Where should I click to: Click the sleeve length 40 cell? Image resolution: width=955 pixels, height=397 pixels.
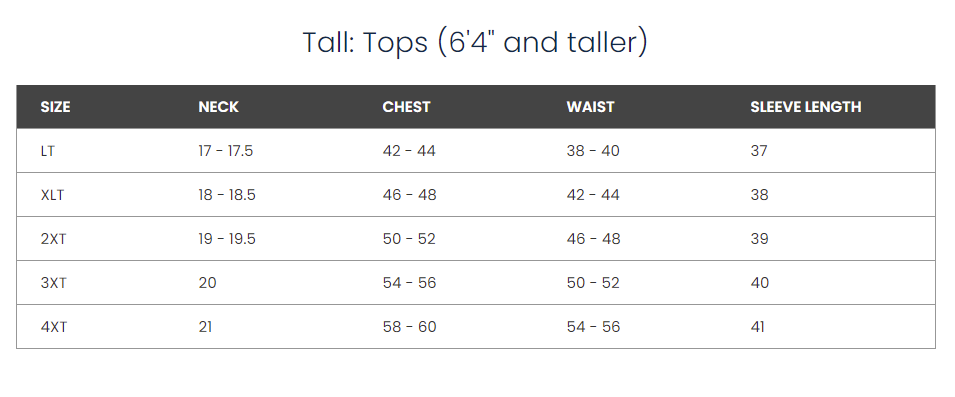point(759,283)
